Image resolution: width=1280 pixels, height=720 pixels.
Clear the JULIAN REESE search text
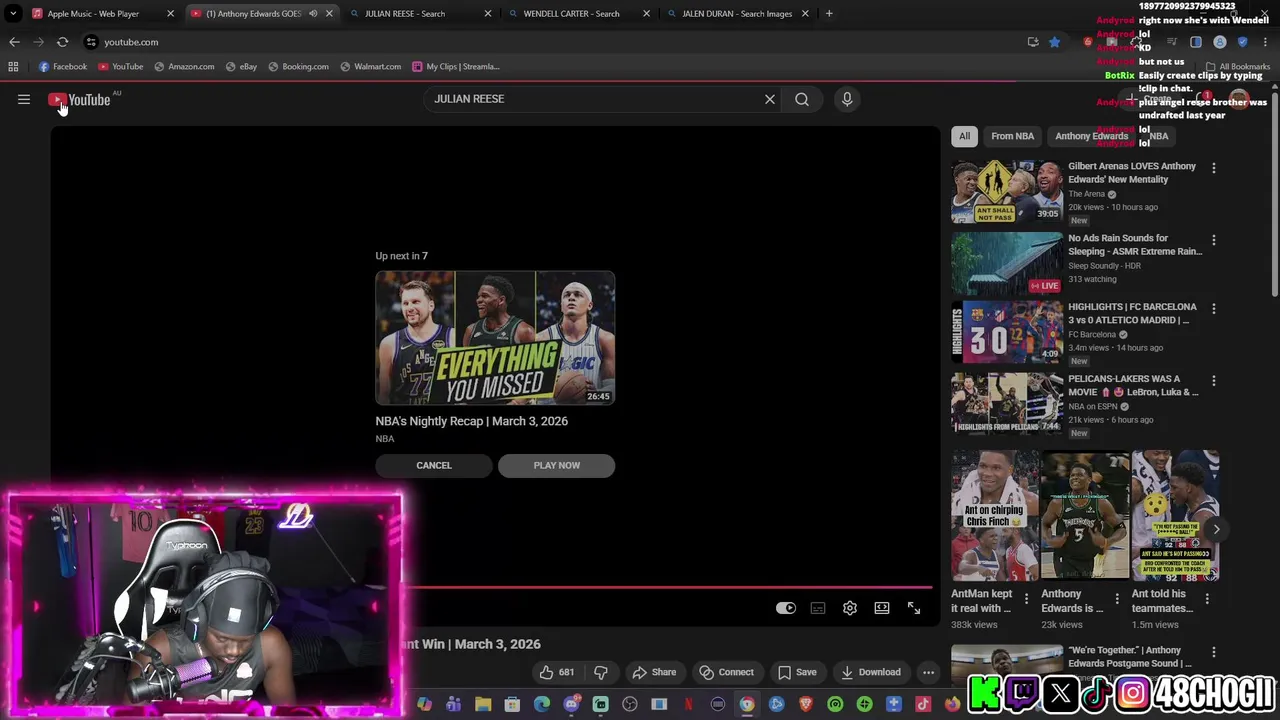coord(770,99)
